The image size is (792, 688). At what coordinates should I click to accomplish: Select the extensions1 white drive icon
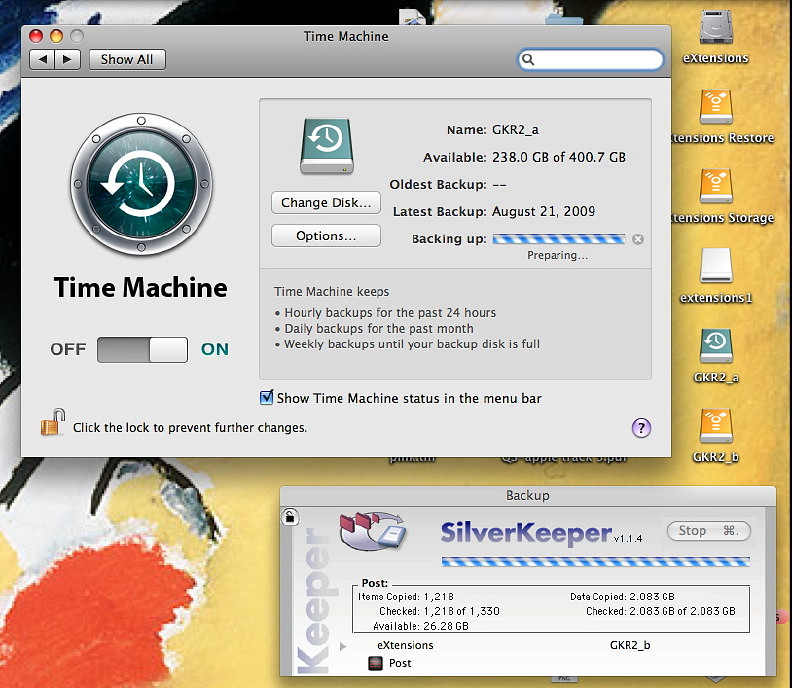point(716,266)
